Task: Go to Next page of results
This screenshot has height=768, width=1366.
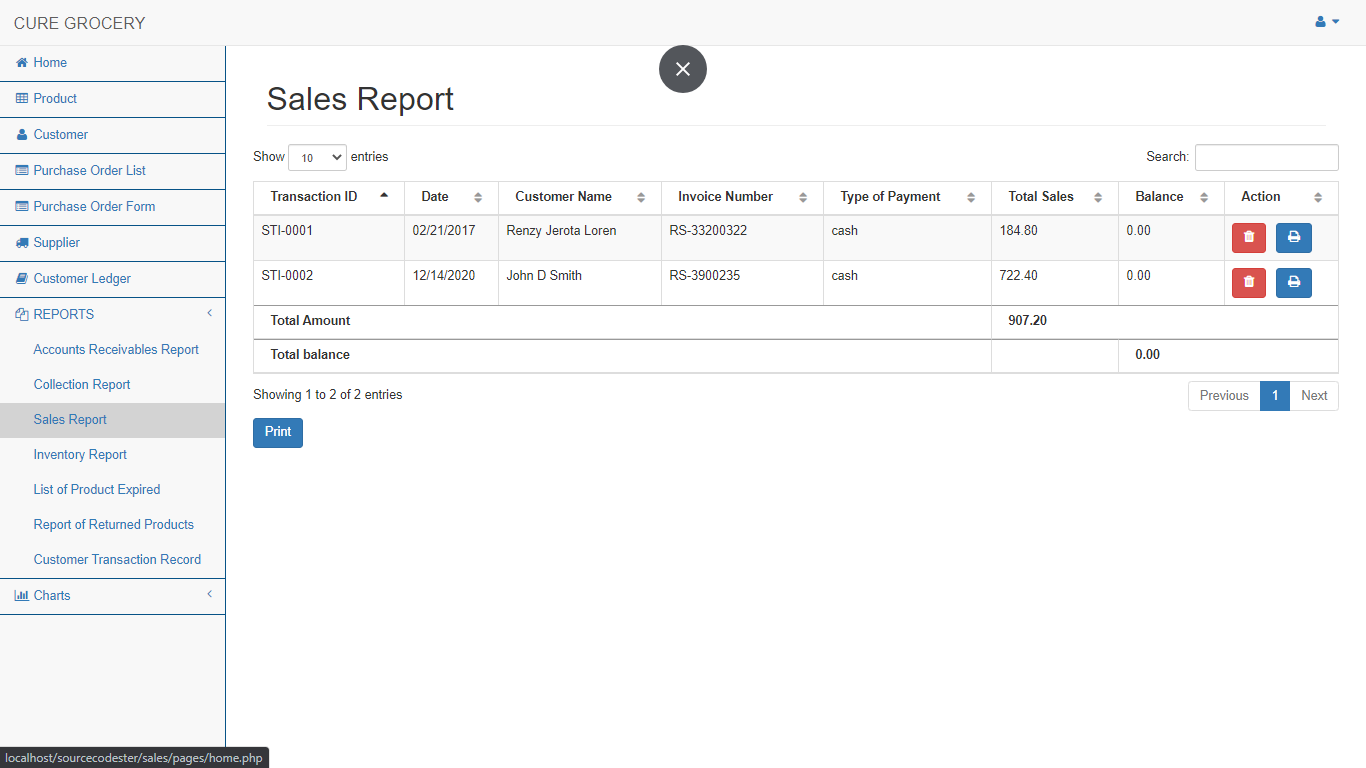Action: pos(1313,395)
